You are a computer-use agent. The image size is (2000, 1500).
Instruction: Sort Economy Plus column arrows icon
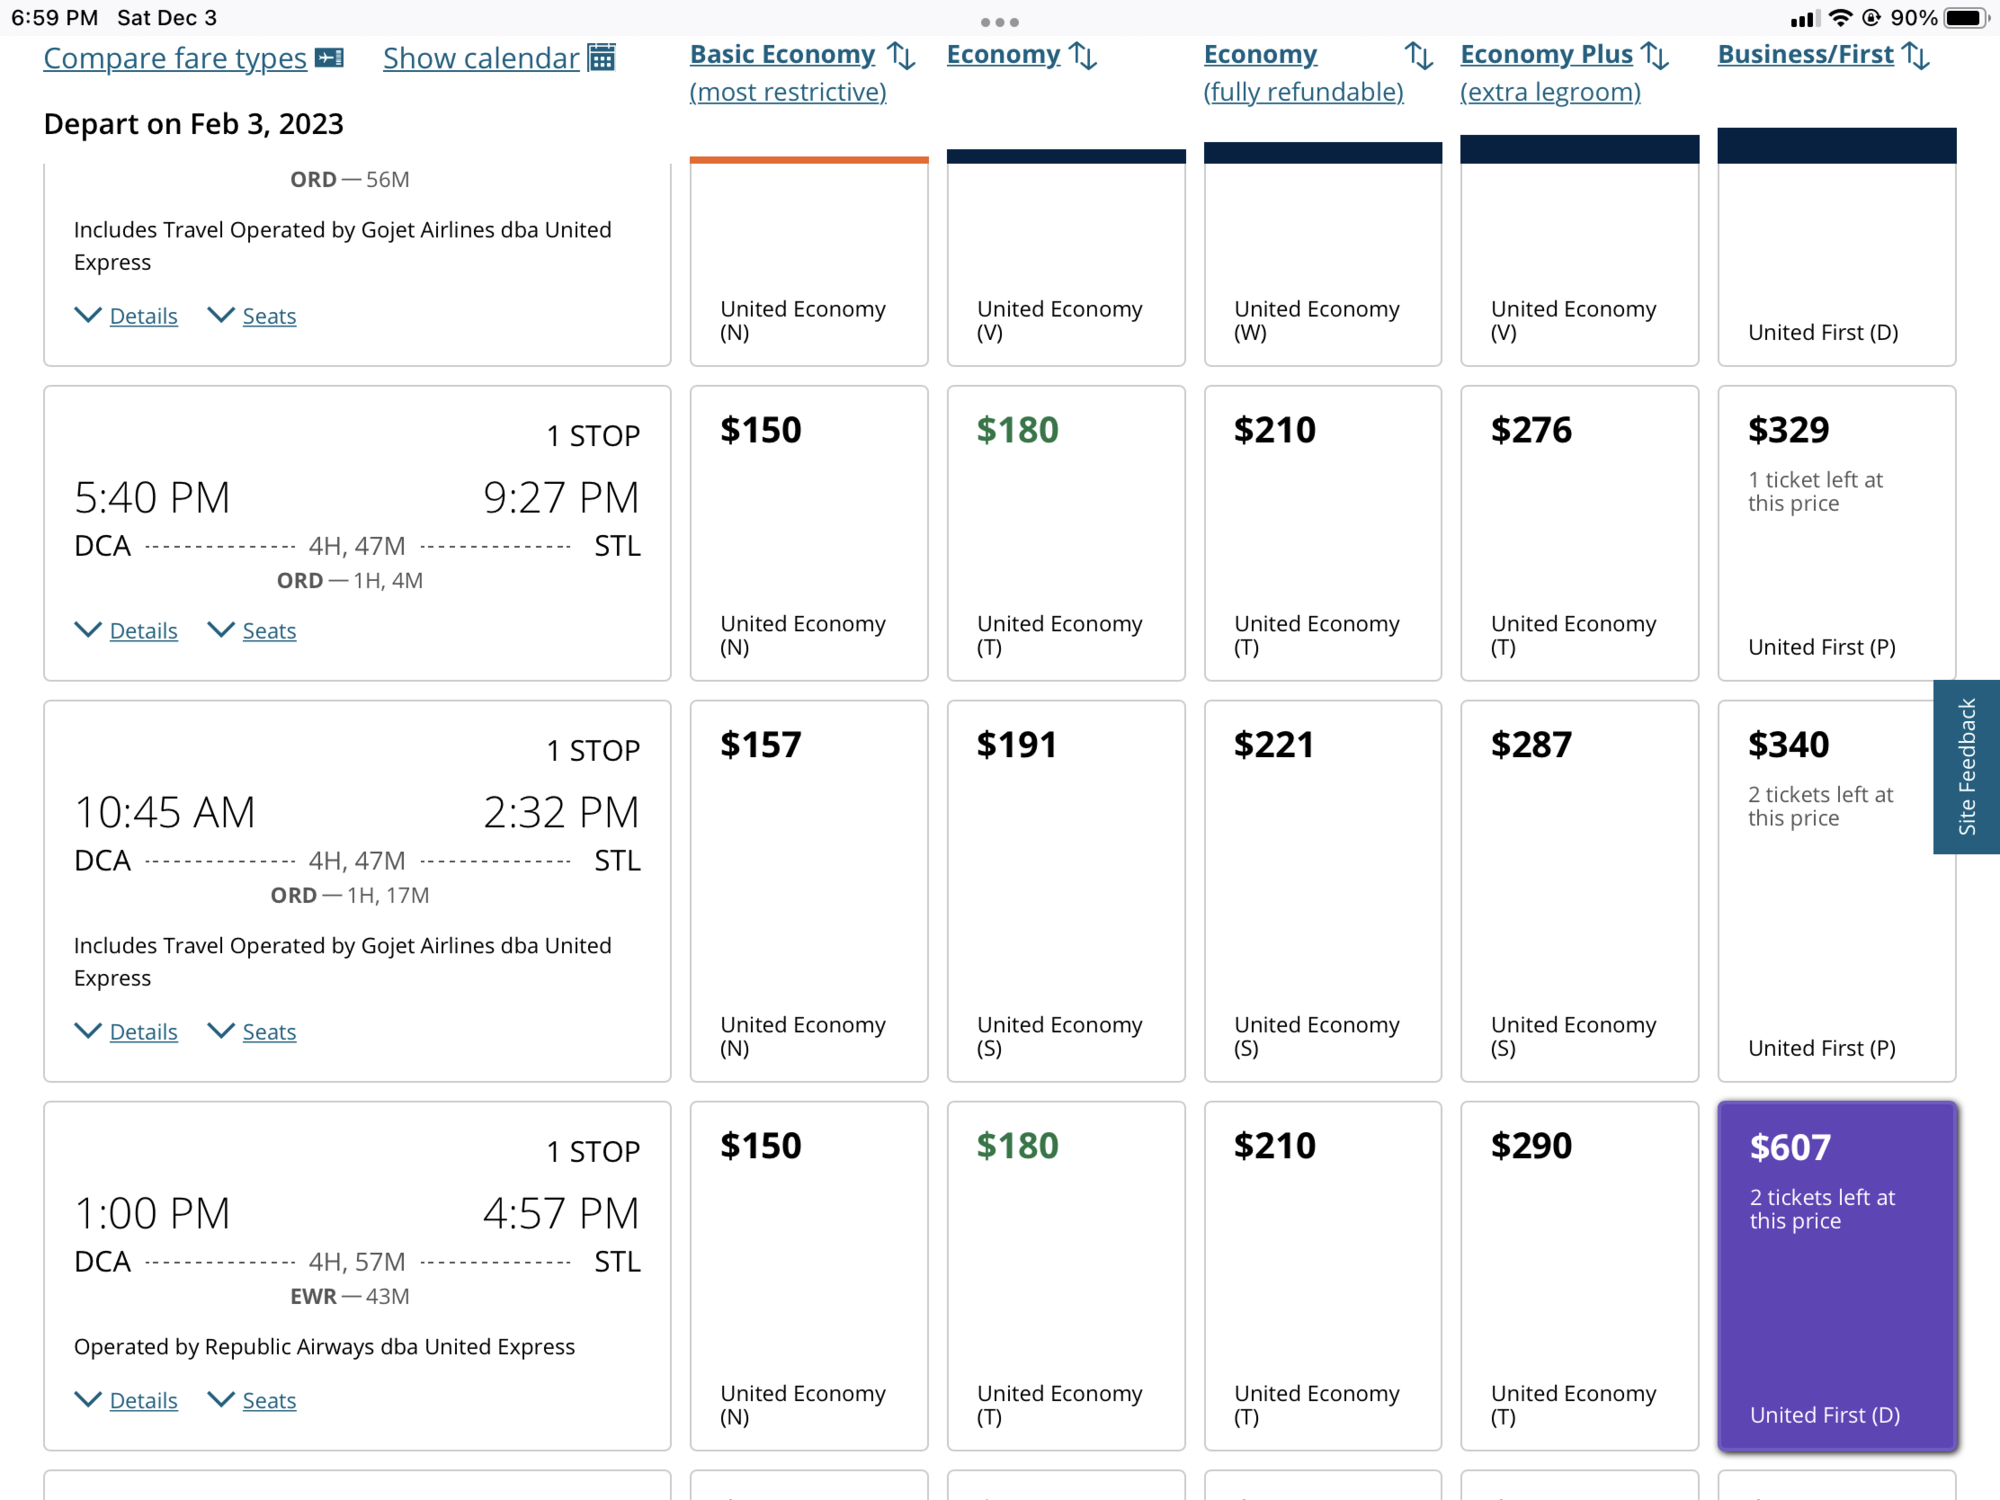1655,55
